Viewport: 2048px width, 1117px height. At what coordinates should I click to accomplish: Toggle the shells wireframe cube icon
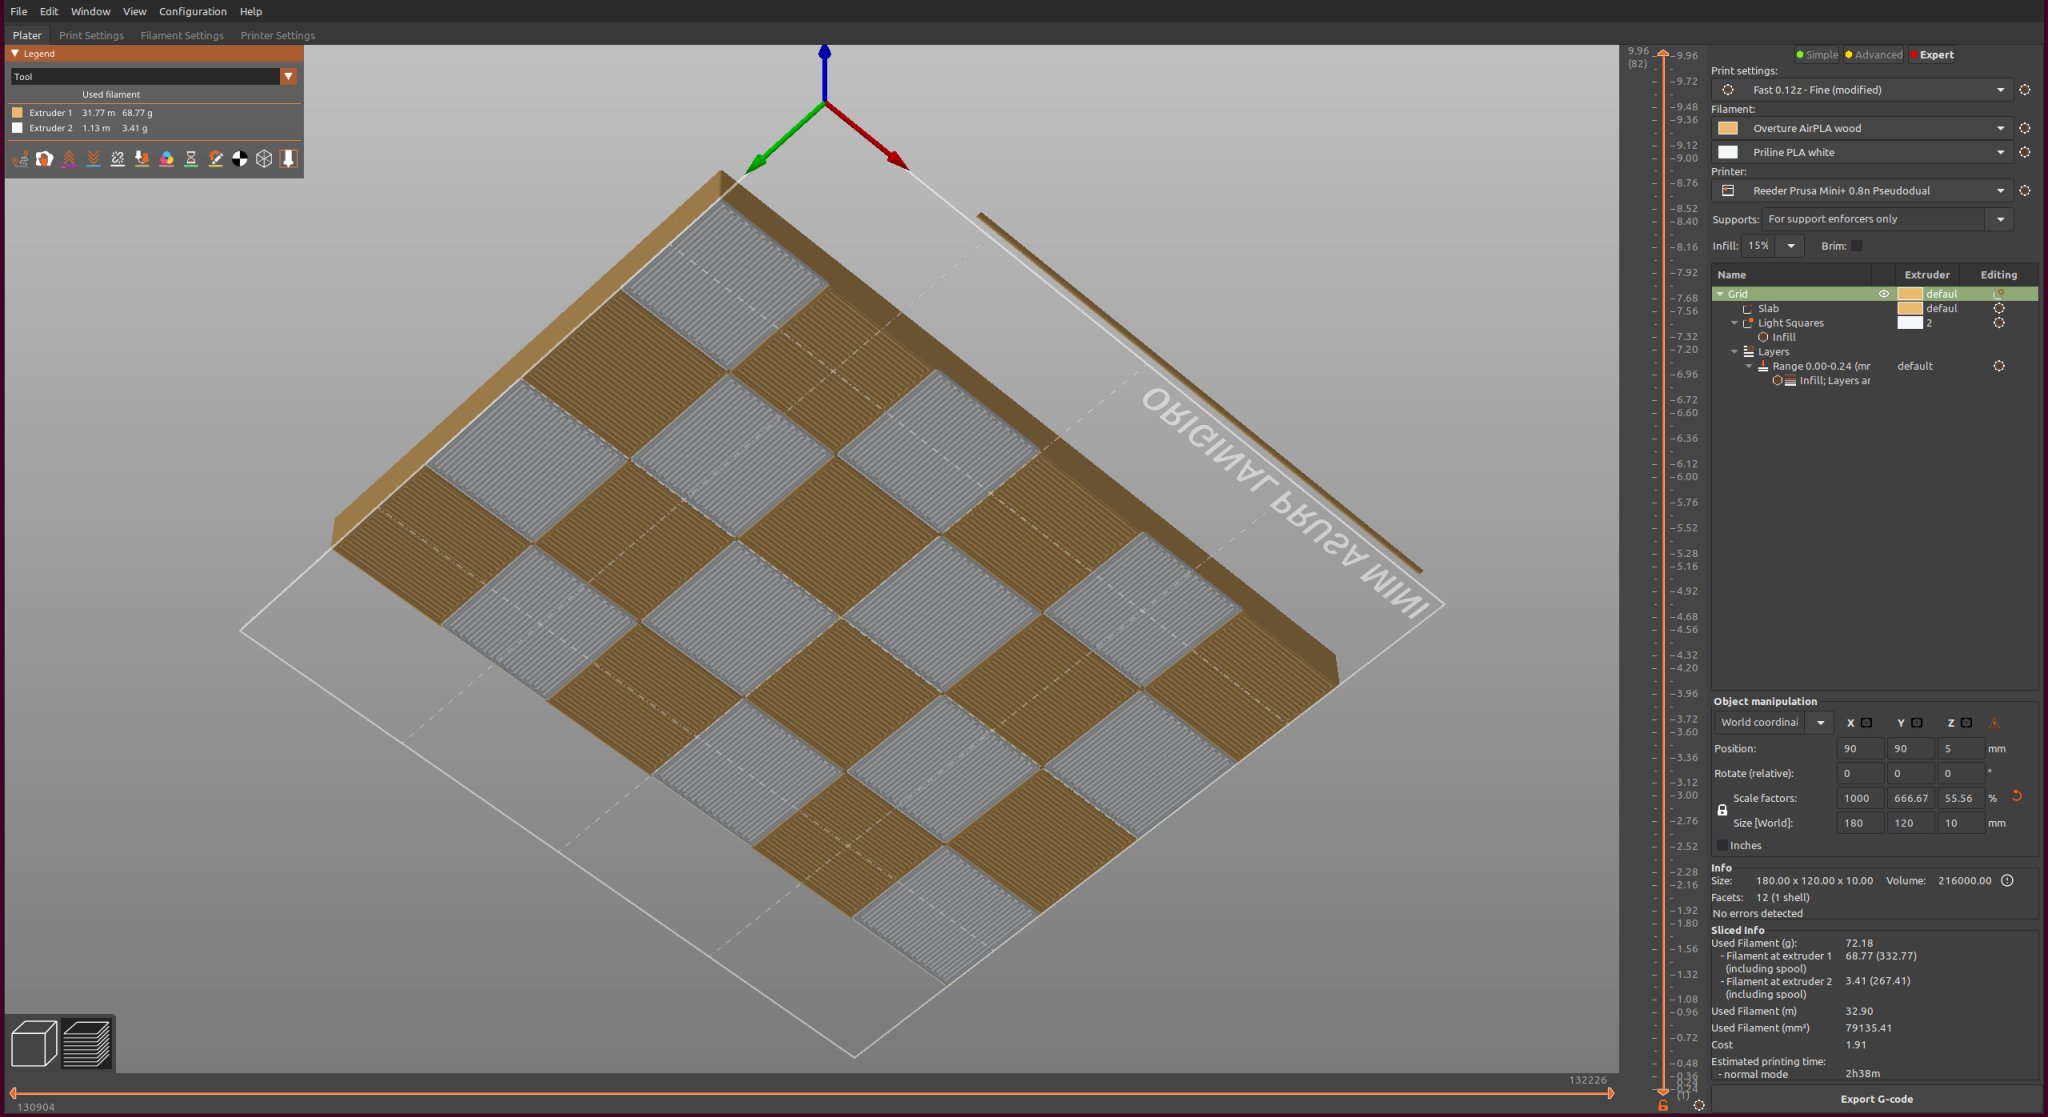coord(264,159)
